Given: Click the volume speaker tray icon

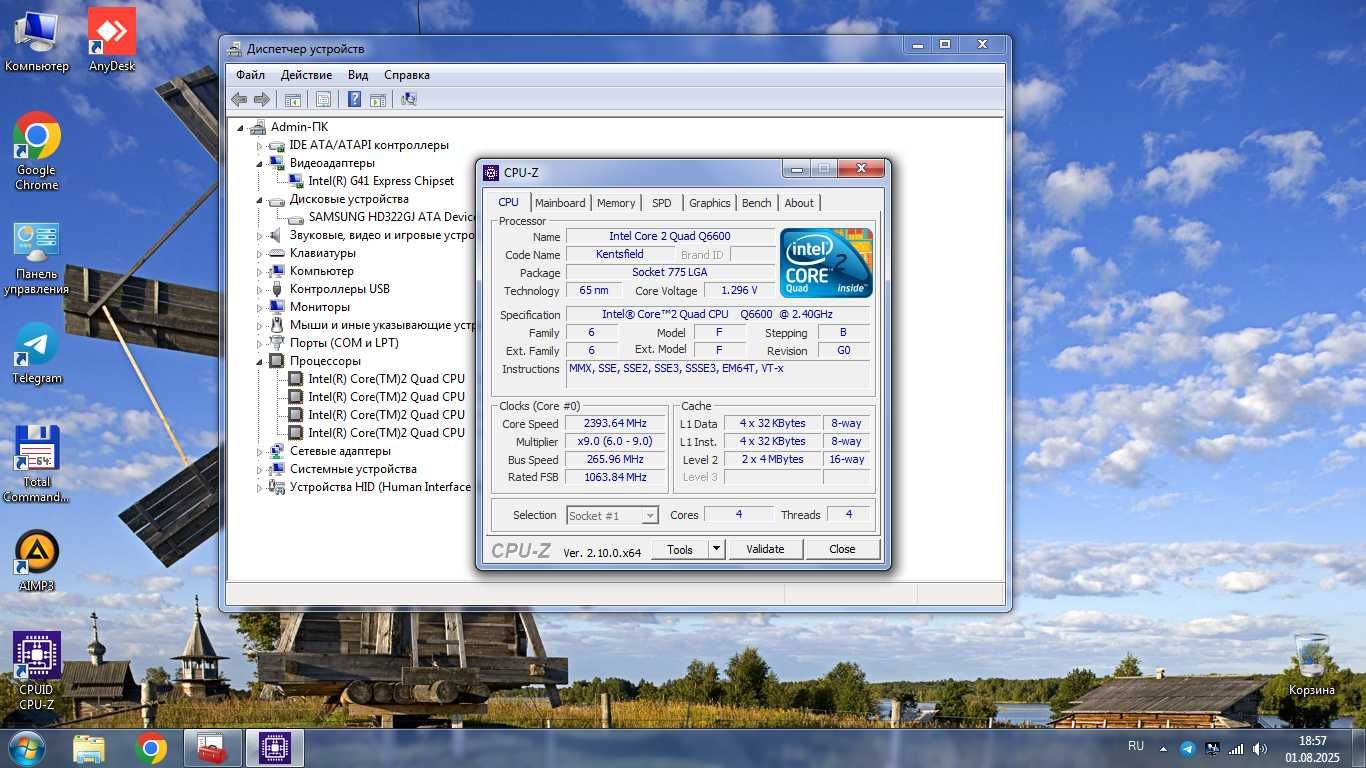Looking at the screenshot, I should pos(1260,748).
